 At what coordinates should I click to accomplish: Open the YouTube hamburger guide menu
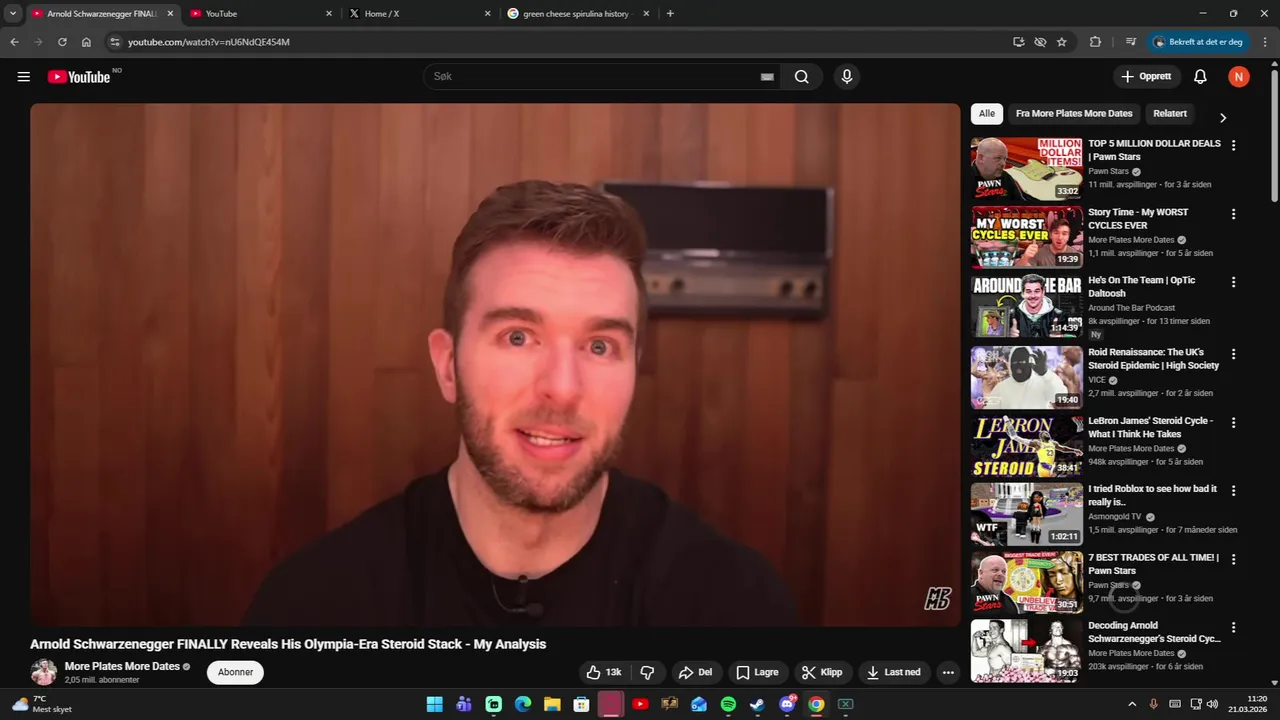click(24, 77)
